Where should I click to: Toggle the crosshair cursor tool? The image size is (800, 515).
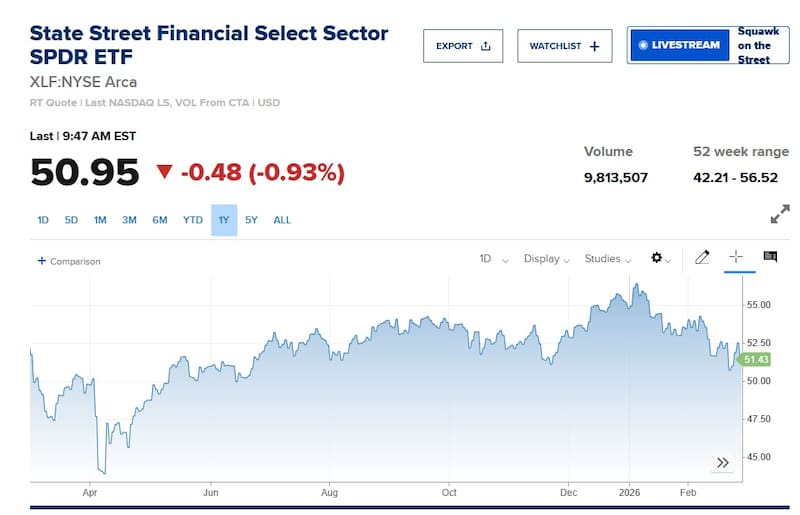(x=736, y=257)
